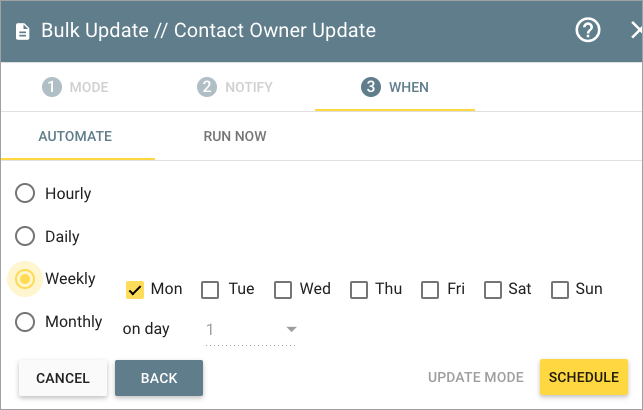Click the document icon beside Bulk Update title
The width and height of the screenshot is (643, 410).
(x=22, y=31)
